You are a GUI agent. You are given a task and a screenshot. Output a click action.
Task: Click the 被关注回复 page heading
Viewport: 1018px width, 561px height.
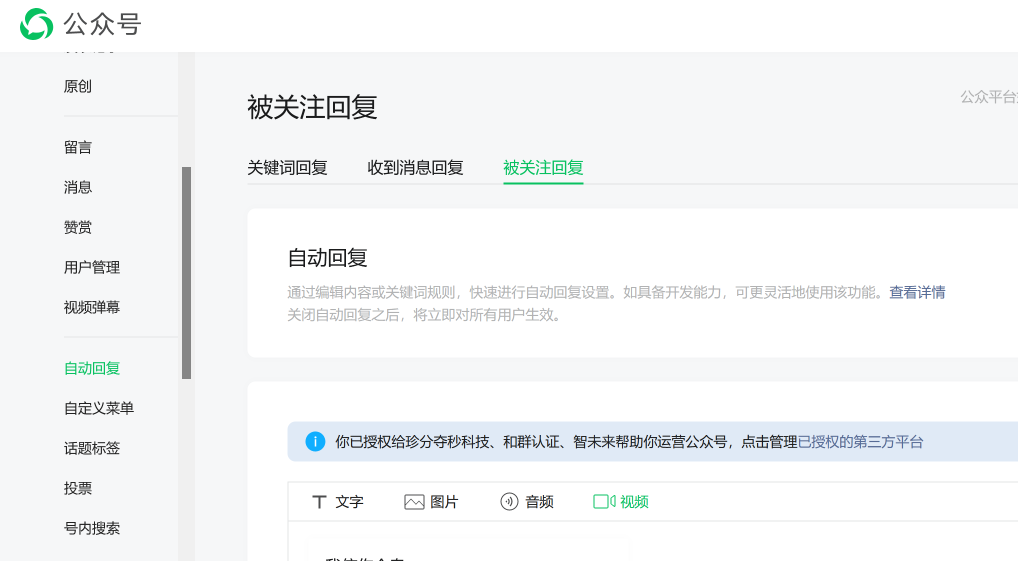pos(312,107)
